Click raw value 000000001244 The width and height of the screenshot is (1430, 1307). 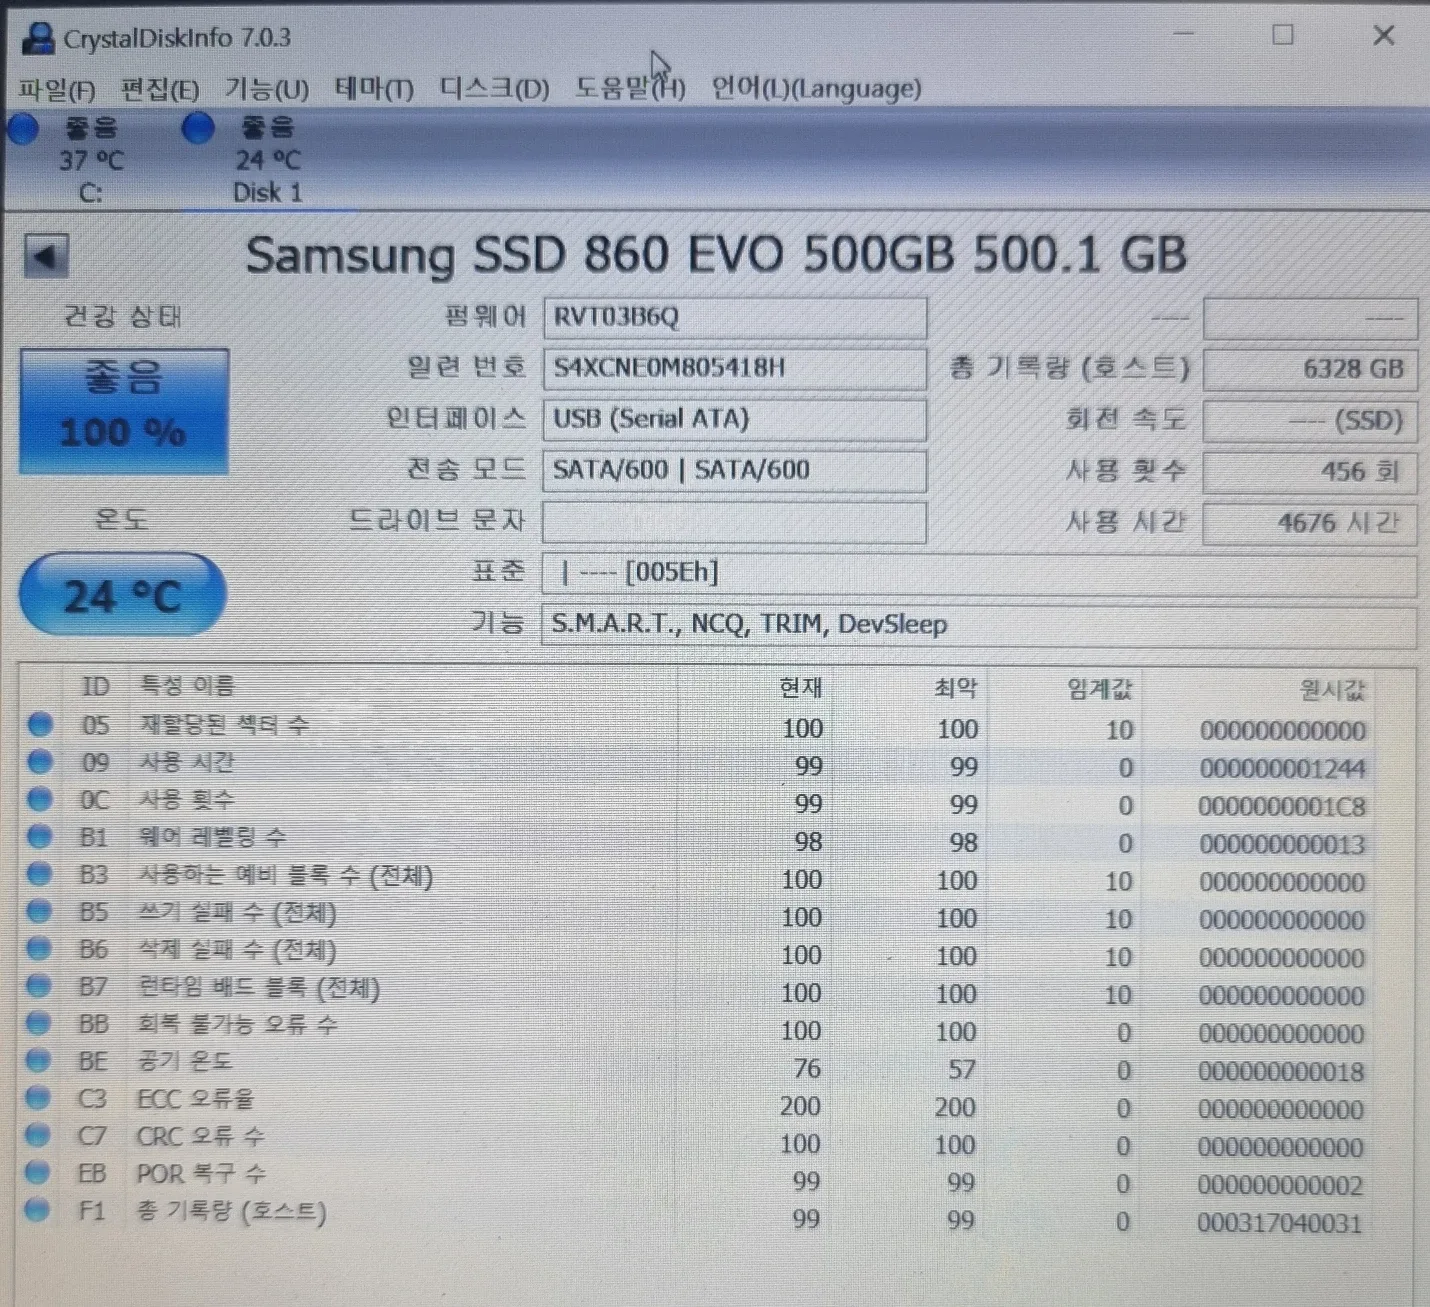1282,768
